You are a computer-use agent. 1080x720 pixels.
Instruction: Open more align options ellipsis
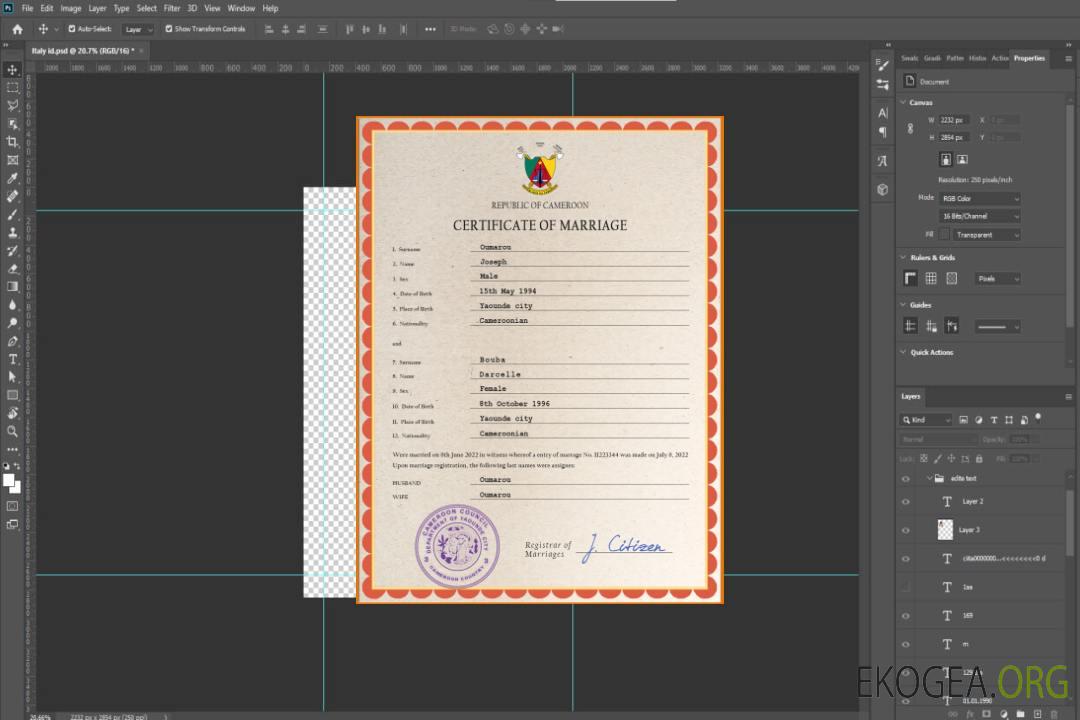(430, 29)
